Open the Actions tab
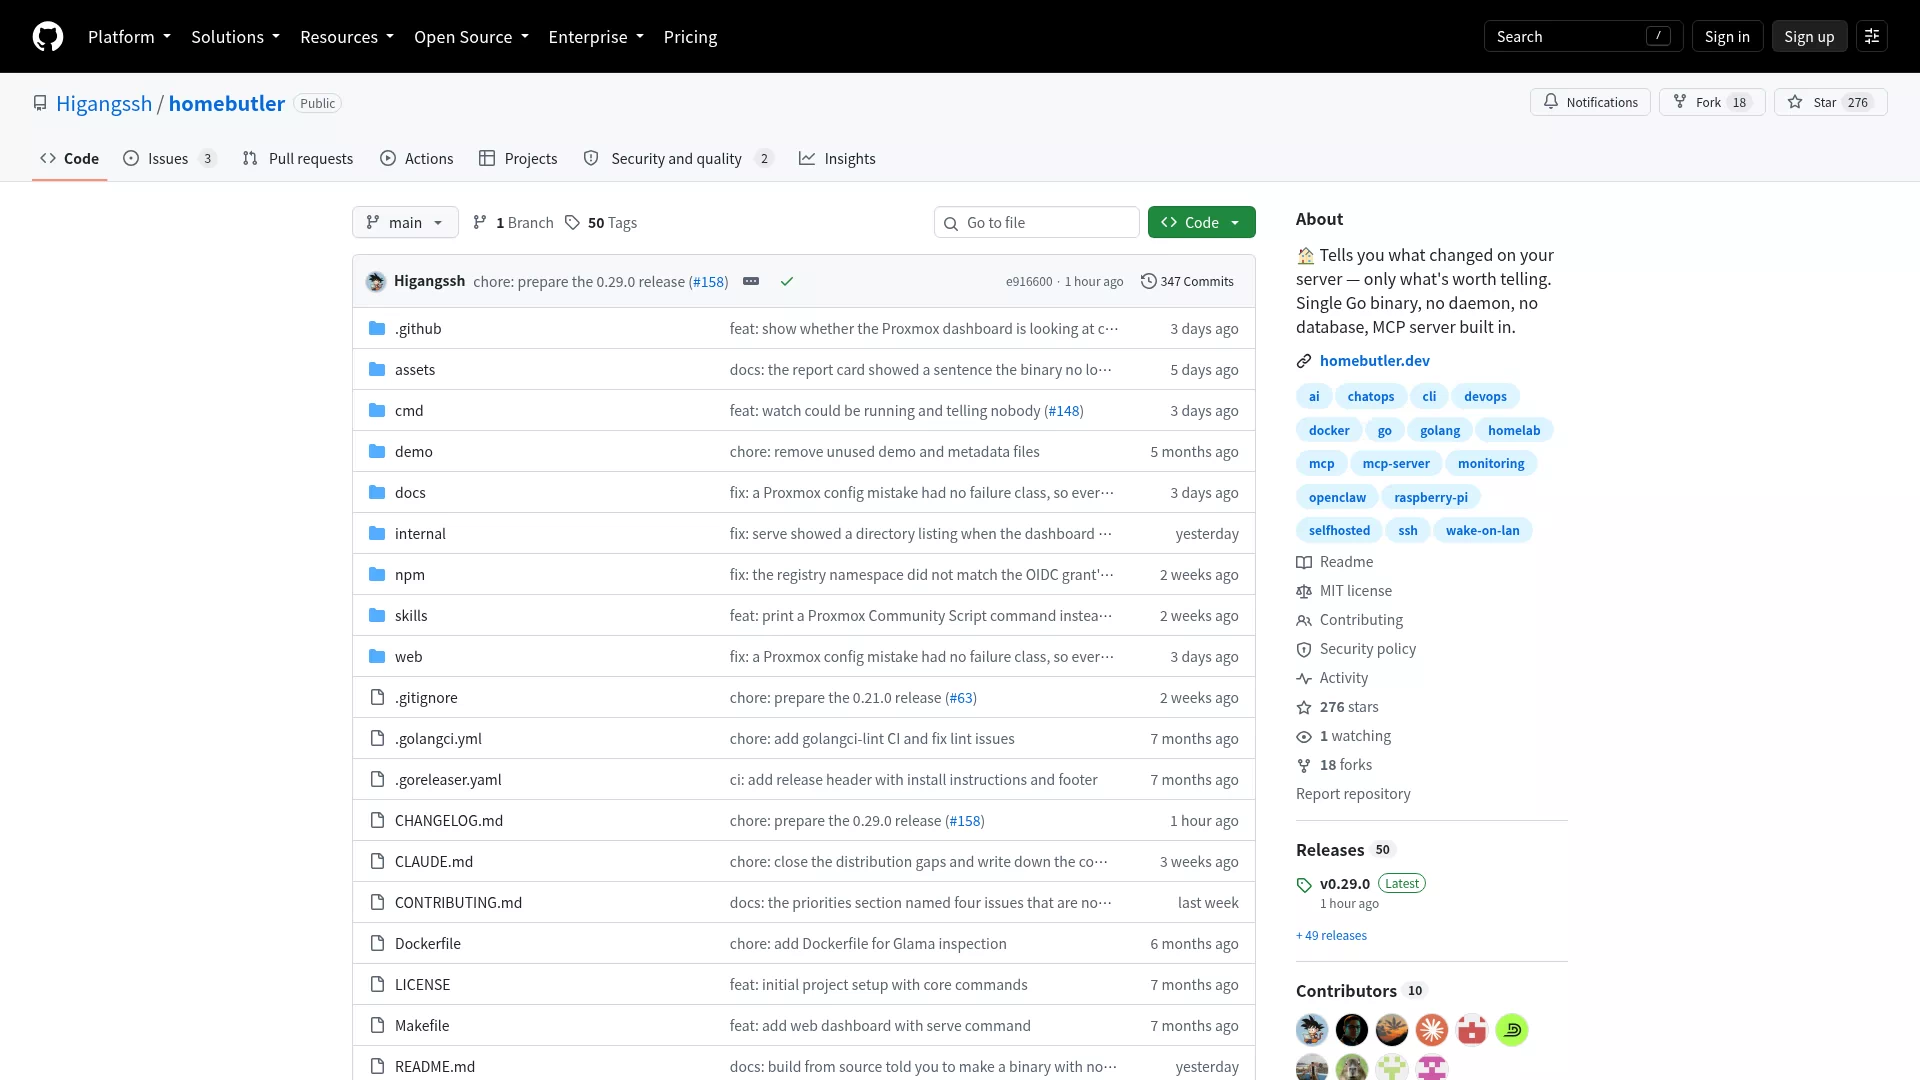 coord(417,159)
